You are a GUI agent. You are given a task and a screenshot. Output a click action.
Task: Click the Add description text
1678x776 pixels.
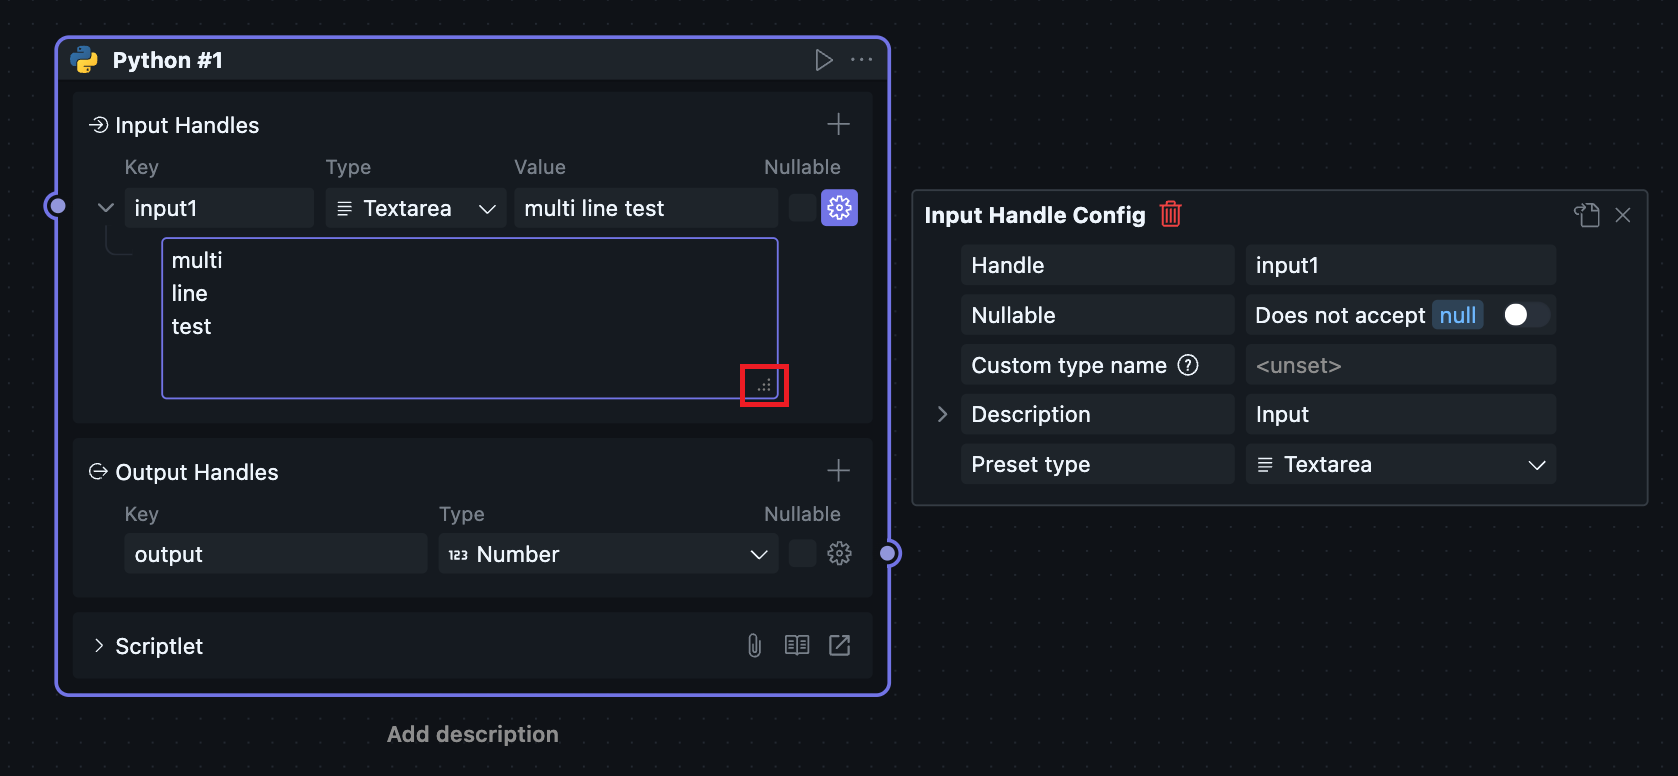pos(472,734)
